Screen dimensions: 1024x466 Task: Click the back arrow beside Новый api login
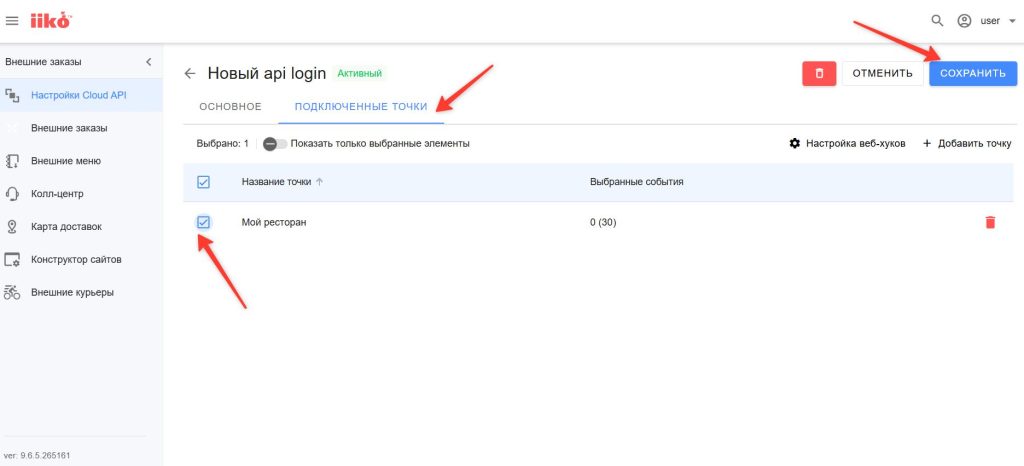[x=190, y=74]
